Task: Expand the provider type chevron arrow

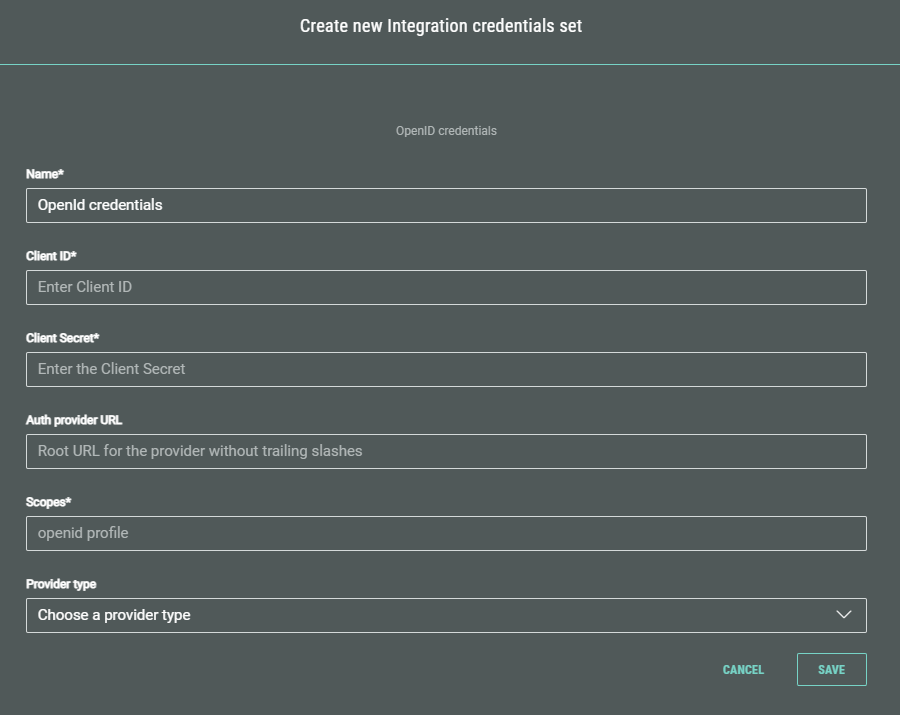Action: (x=843, y=615)
